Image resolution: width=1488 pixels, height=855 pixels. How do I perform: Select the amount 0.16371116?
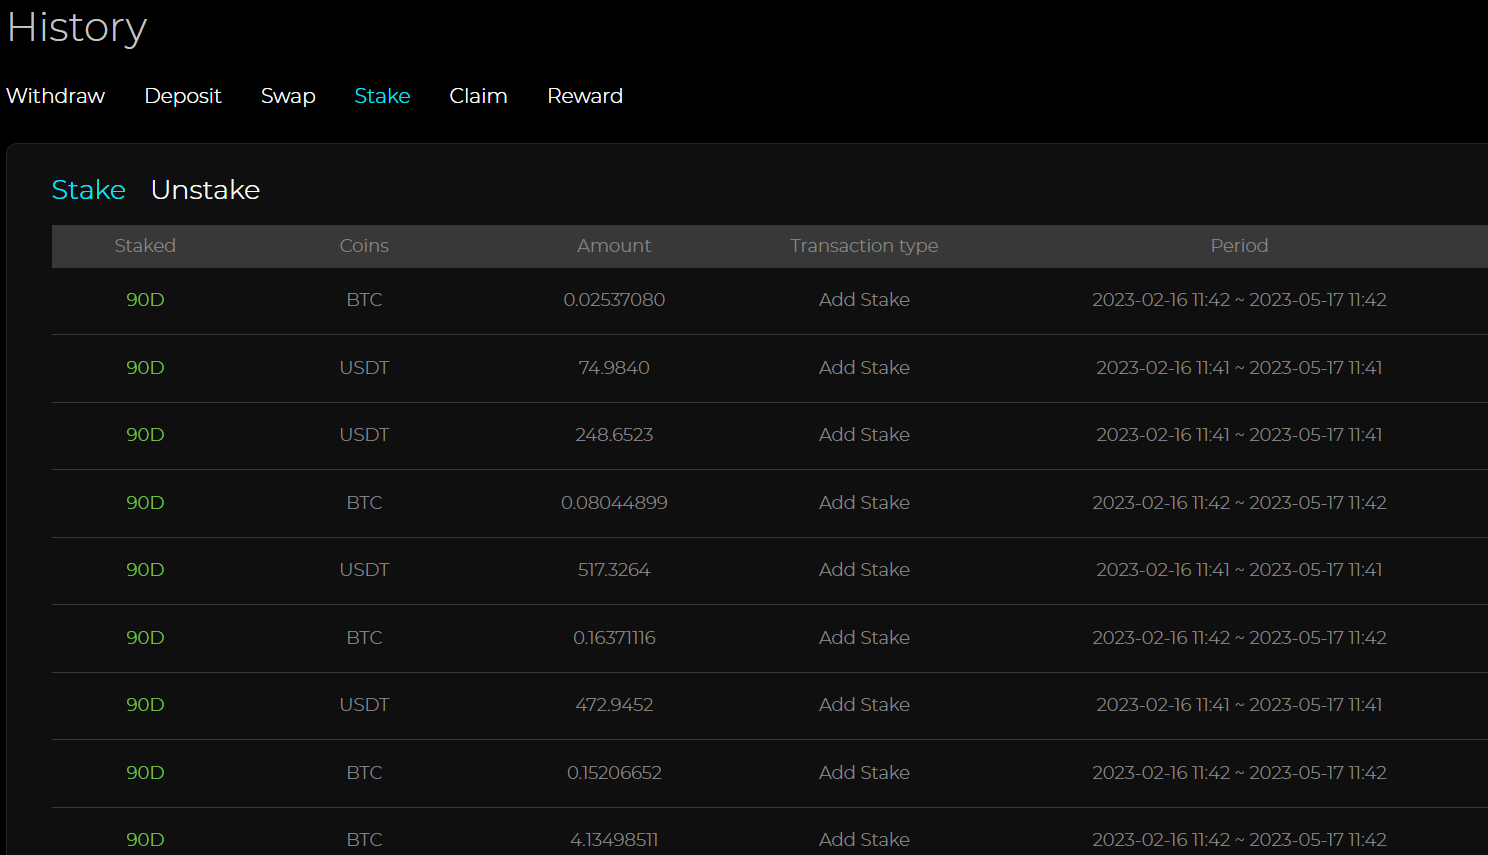[614, 638]
